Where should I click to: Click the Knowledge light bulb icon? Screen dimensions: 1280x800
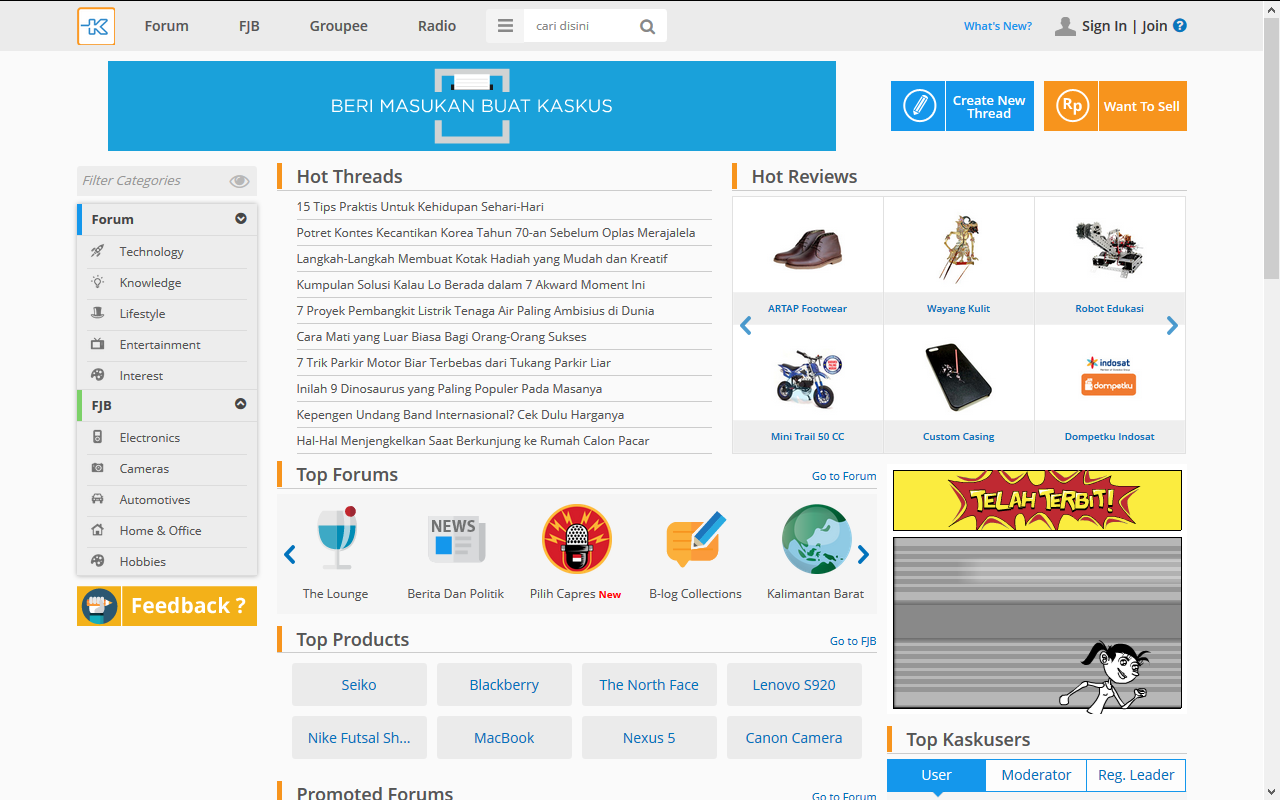[97, 282]
